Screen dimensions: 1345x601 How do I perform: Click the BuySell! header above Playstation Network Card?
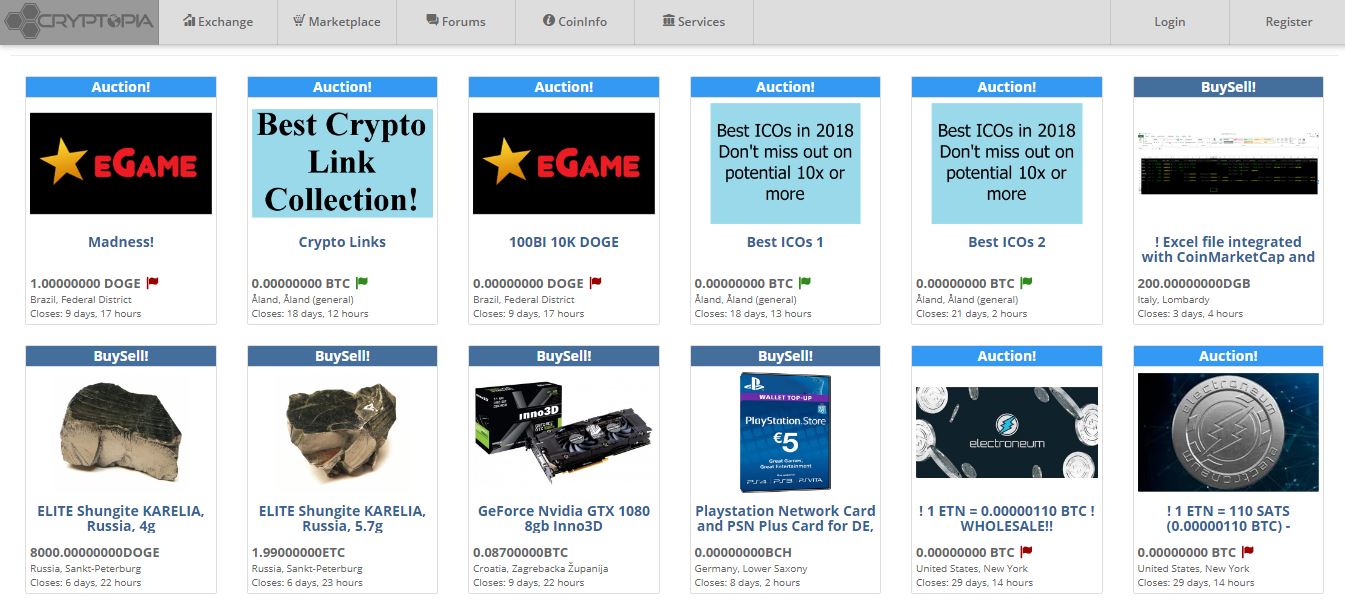[785, 356]
